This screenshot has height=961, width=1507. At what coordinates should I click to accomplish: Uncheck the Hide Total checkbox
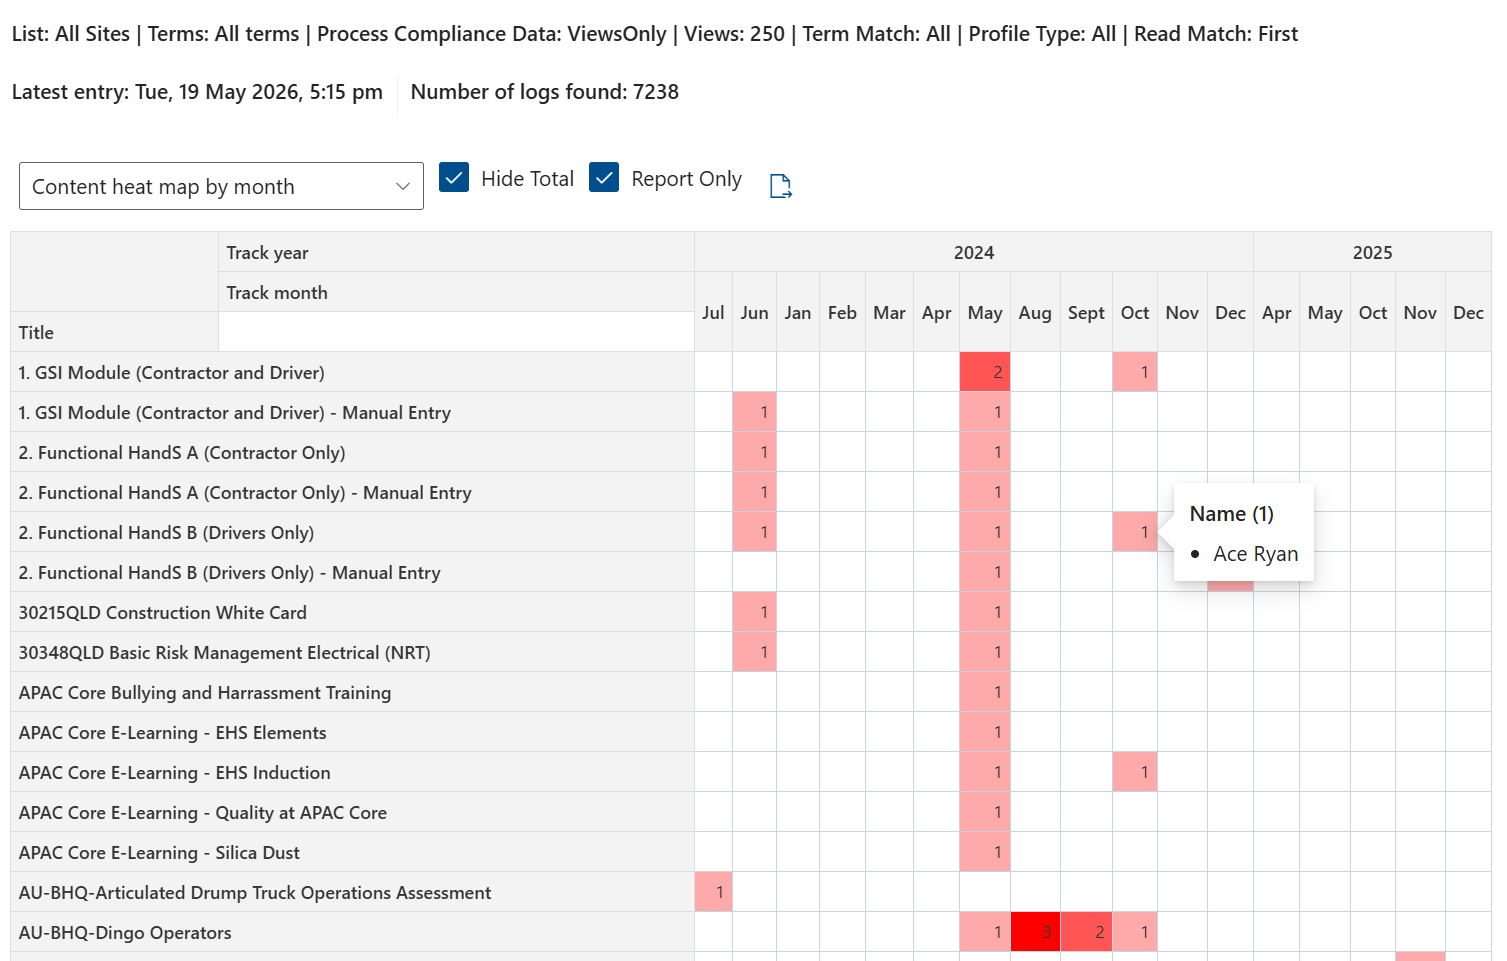[x=454, y=177]
